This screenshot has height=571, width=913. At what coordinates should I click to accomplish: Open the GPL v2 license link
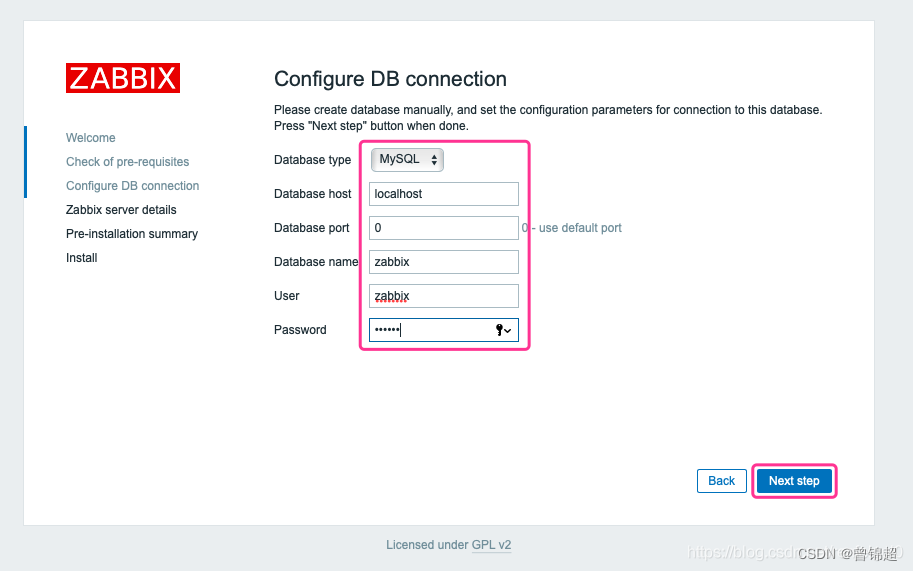point(491,545)
